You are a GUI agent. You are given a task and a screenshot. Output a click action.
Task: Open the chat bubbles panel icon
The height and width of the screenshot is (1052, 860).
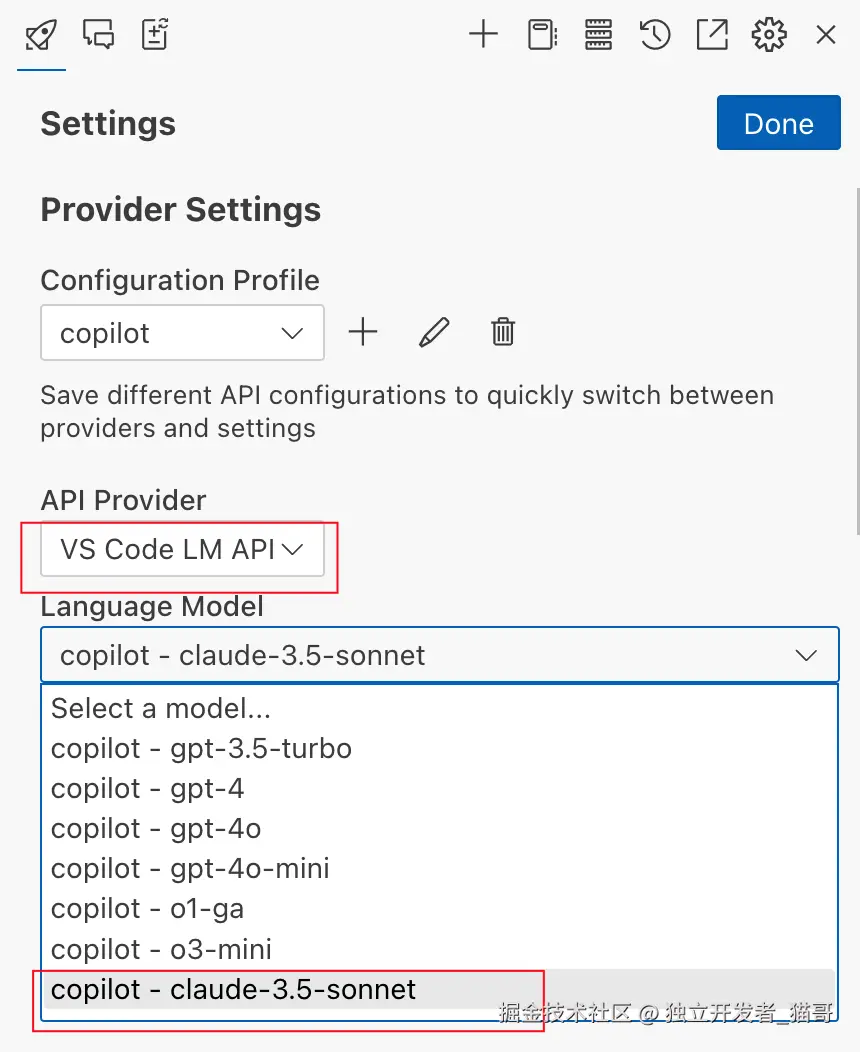tap(98, 35)
